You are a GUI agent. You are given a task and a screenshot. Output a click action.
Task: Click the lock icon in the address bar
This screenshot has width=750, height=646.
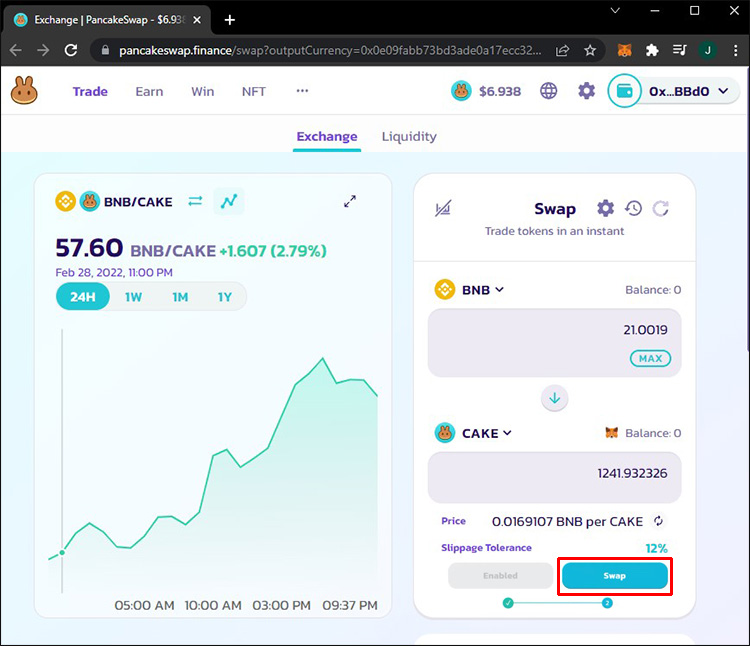click(x=105, y=50)
